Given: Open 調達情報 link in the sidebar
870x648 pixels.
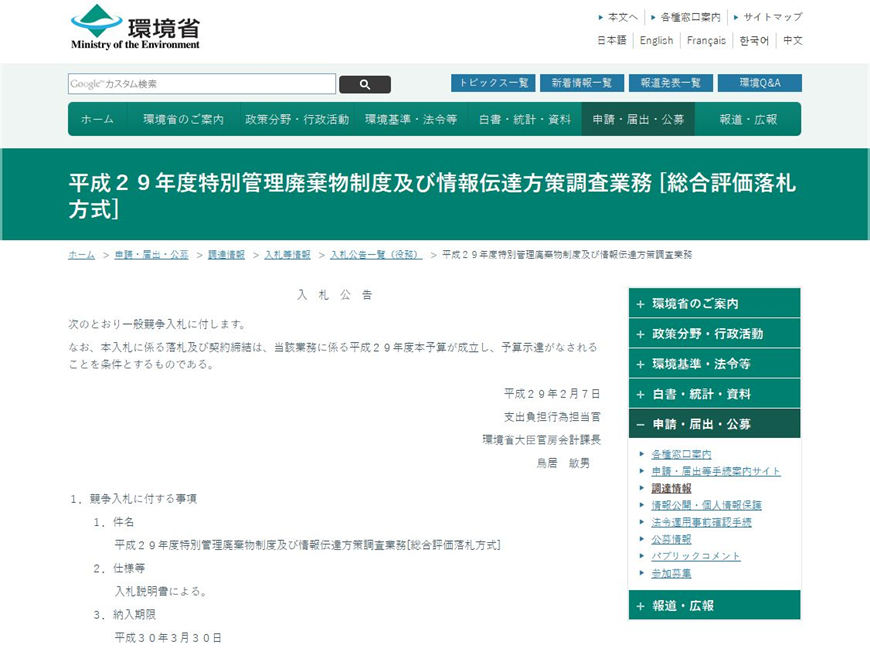Looking at the screenshot, I should (x=671, y=488).
